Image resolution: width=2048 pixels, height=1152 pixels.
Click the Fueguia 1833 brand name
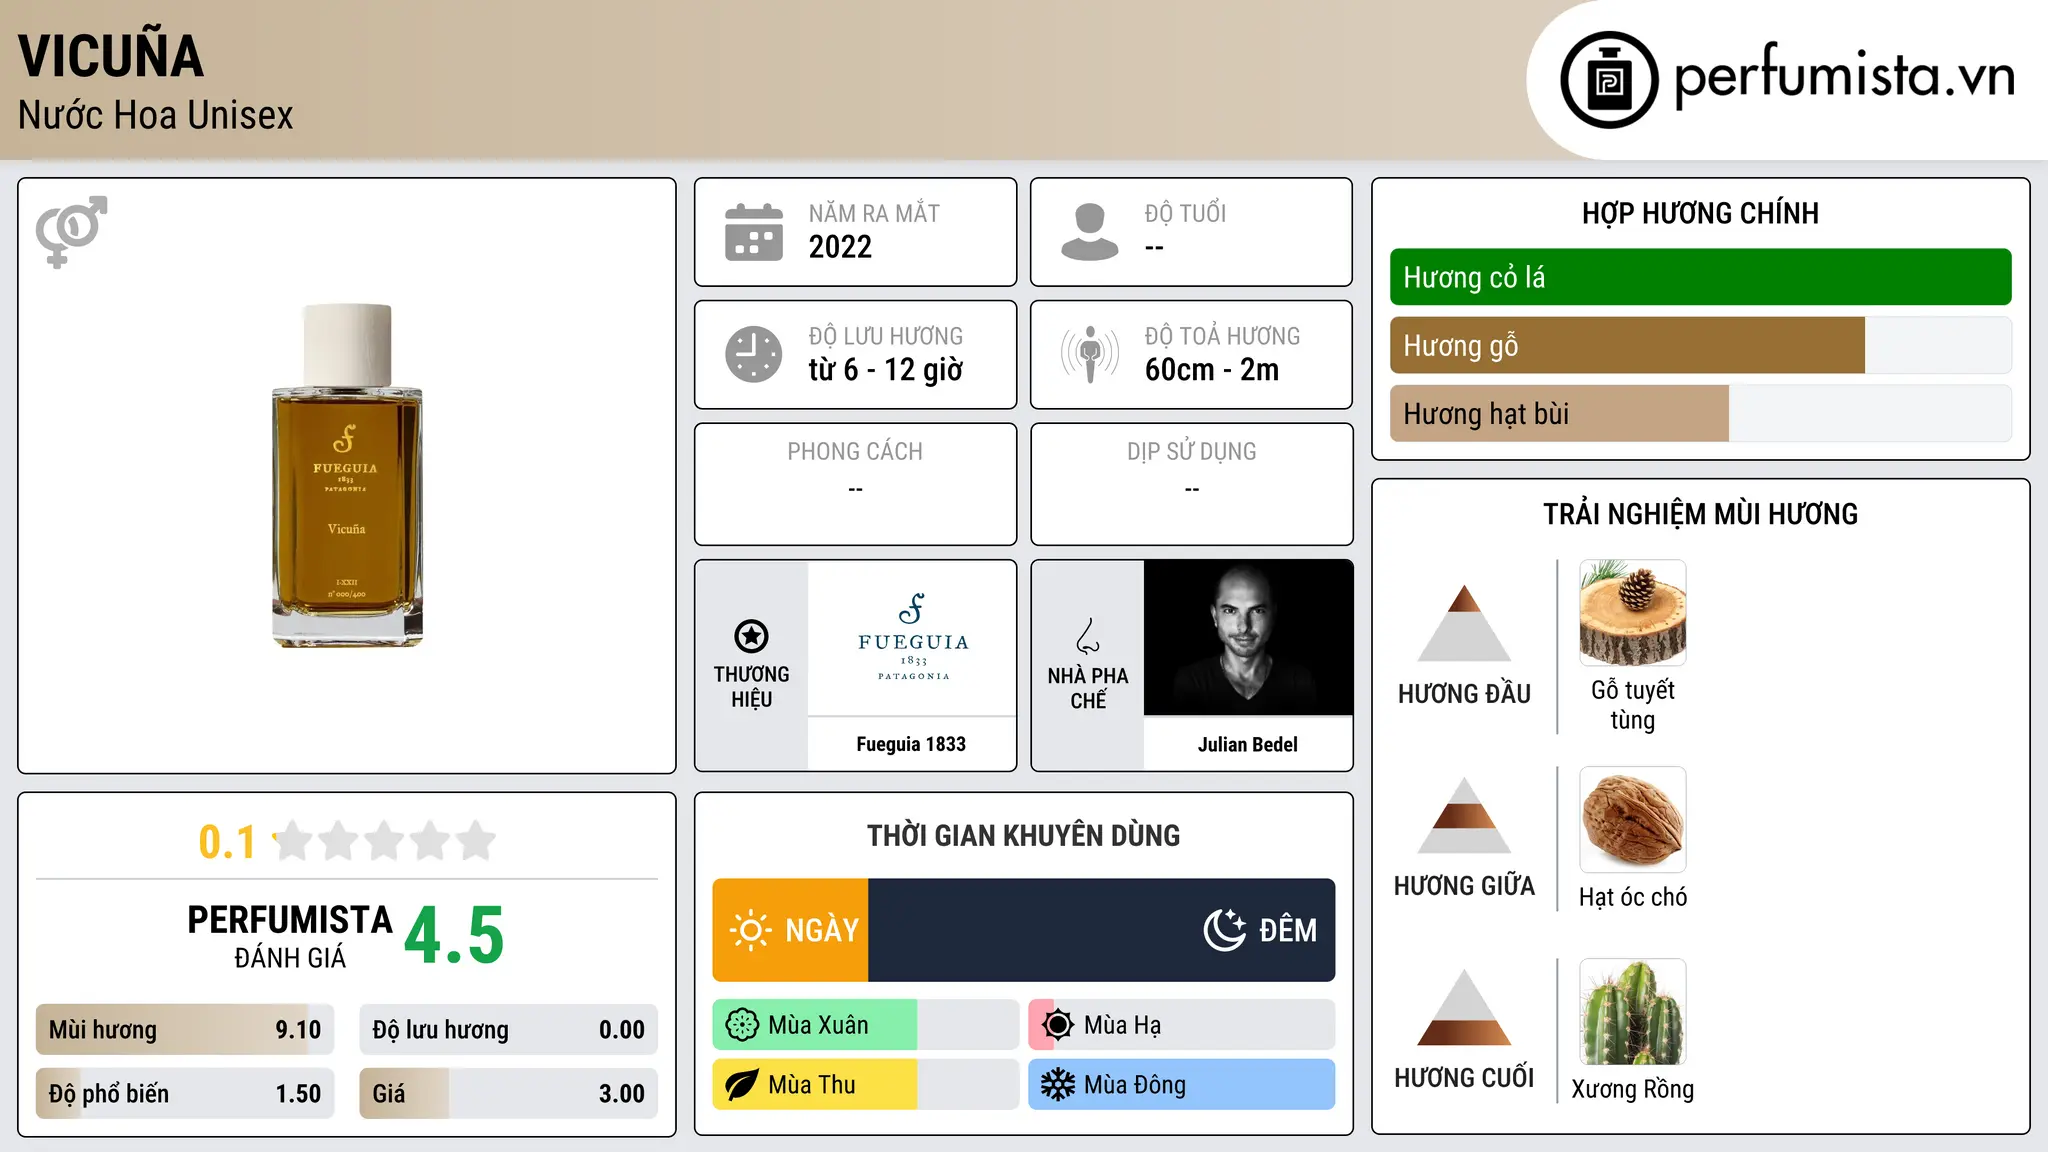click(911, 744)
